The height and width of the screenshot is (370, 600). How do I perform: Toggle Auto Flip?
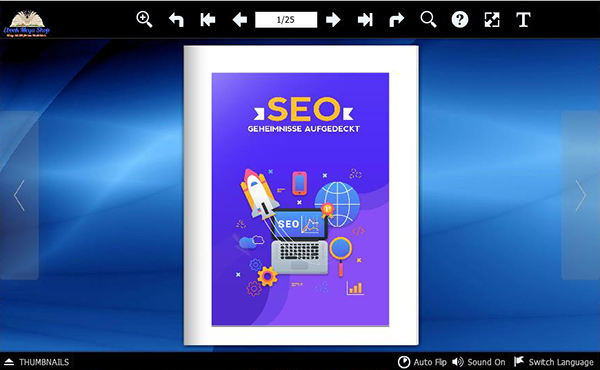(422, 362)
